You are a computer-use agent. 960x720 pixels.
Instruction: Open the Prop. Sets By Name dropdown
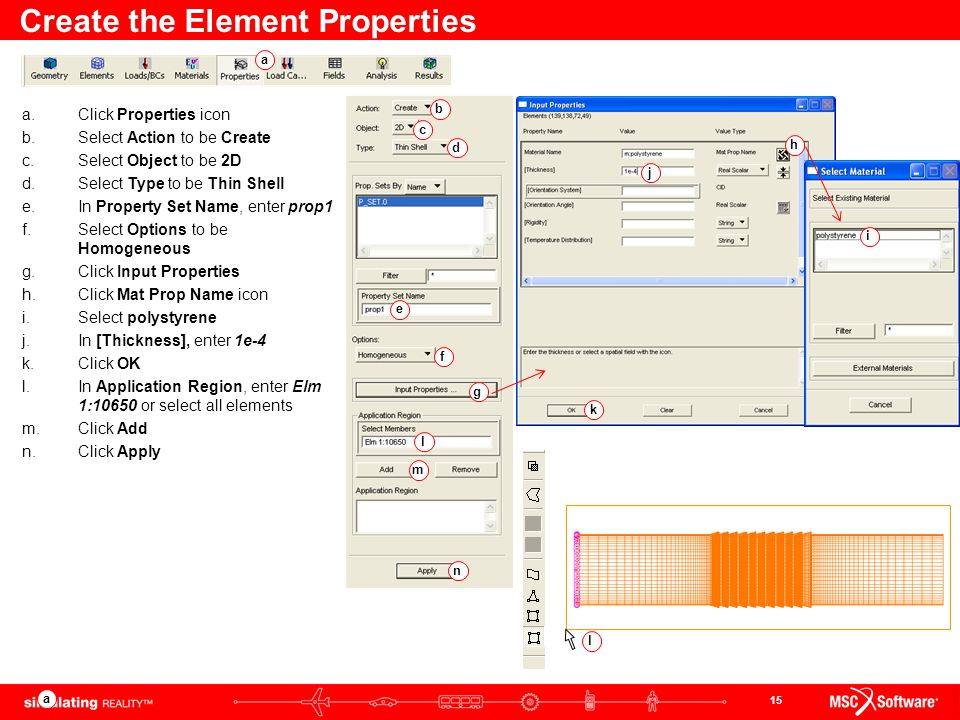[424, 187]
